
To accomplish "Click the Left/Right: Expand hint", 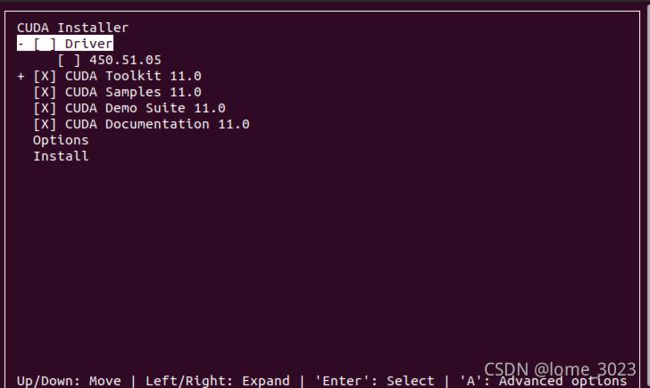I will coord(218,381).
